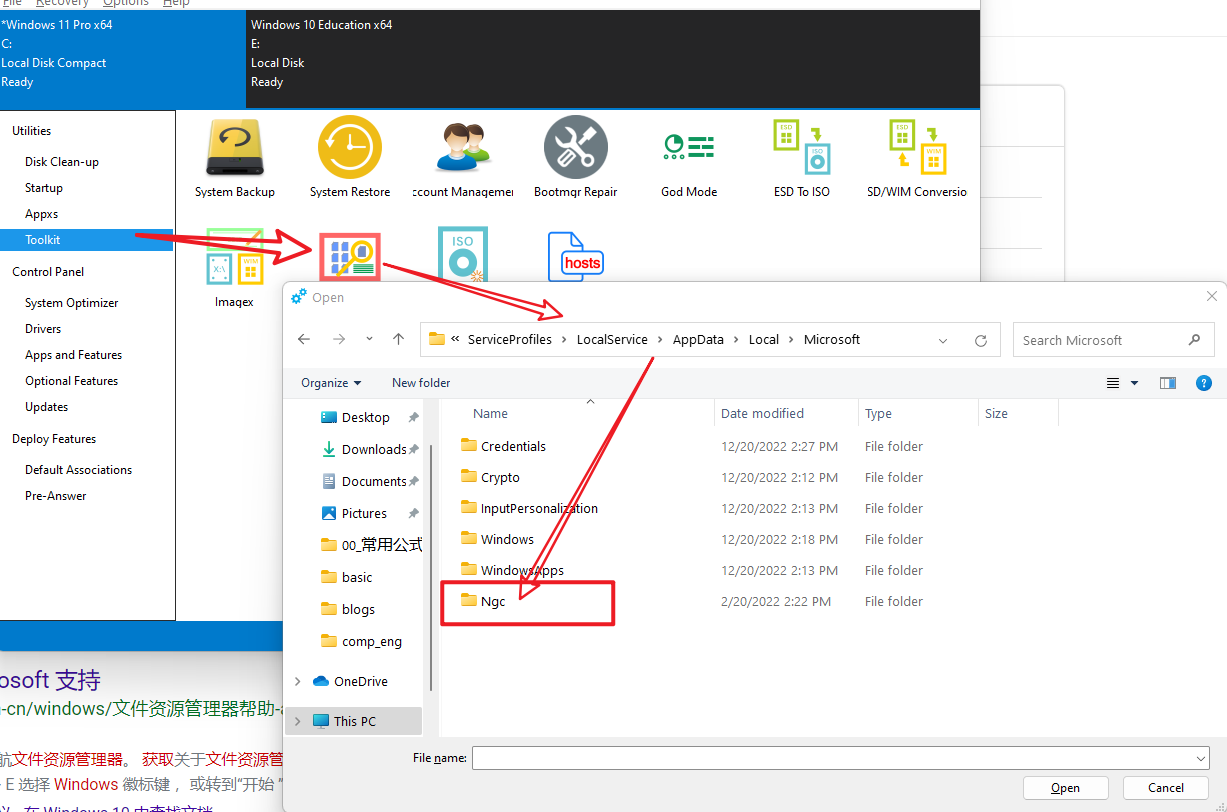Image resolution: width=1227 pixels, height=812 pixels.
Task: Cancel the Open dialog
Action: [x=1166, y=788]
